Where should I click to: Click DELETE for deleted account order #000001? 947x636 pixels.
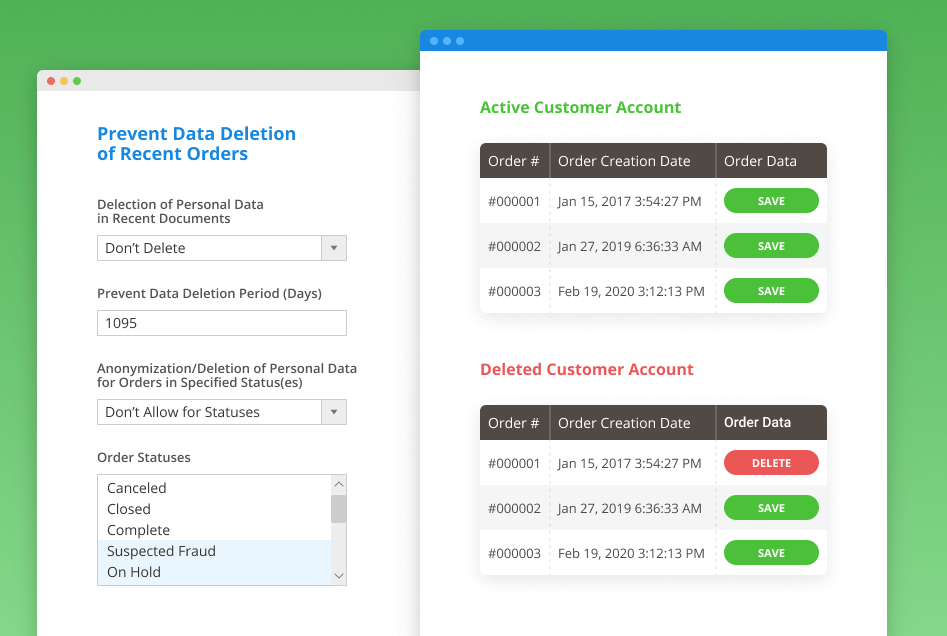click(x=771, y=463)
